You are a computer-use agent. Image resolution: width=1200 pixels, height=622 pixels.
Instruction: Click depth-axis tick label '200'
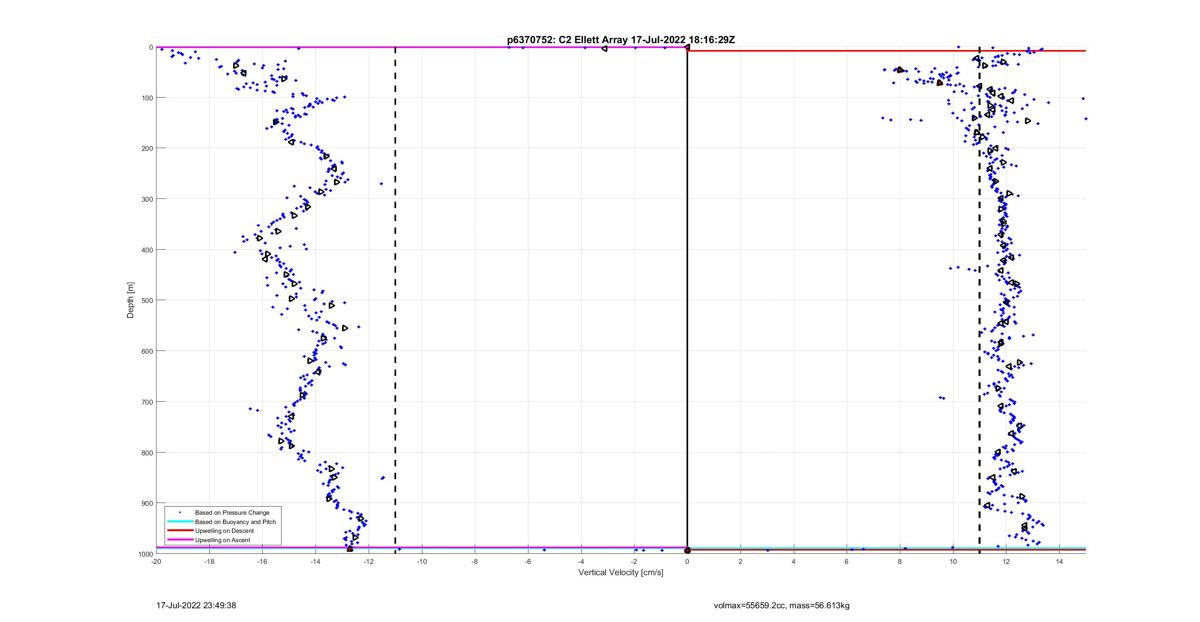click(x=146, y=148)
